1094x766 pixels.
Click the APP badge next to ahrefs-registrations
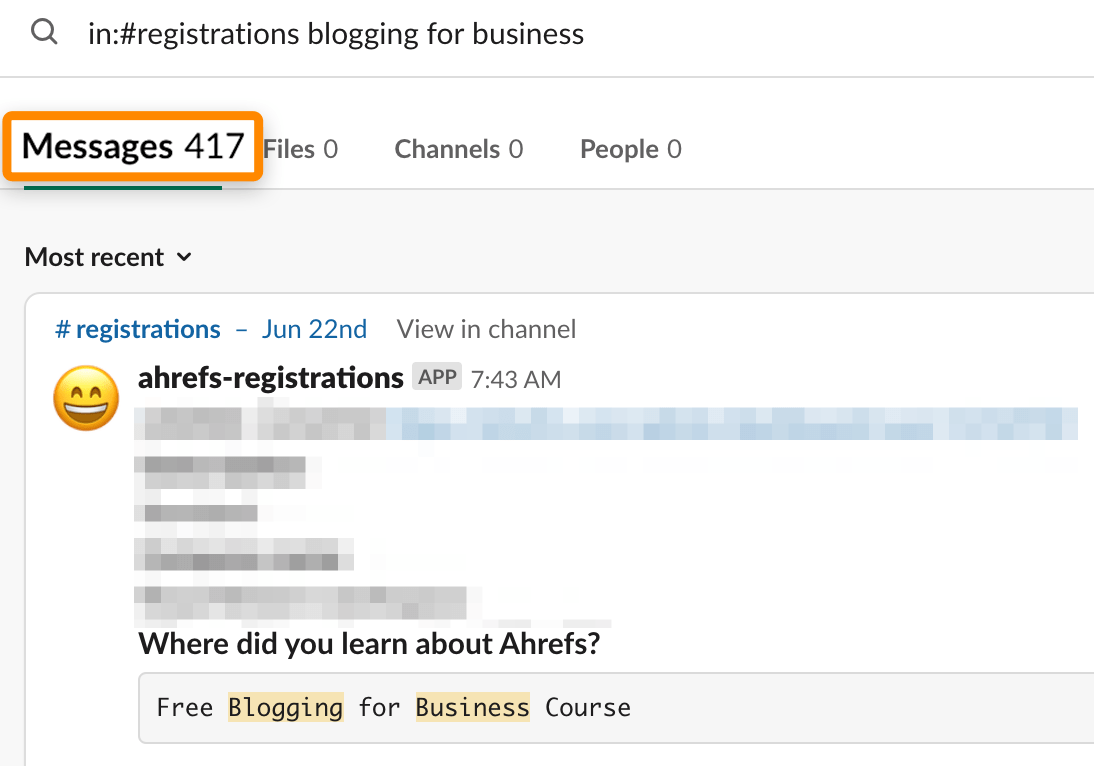tap(437, 376)
